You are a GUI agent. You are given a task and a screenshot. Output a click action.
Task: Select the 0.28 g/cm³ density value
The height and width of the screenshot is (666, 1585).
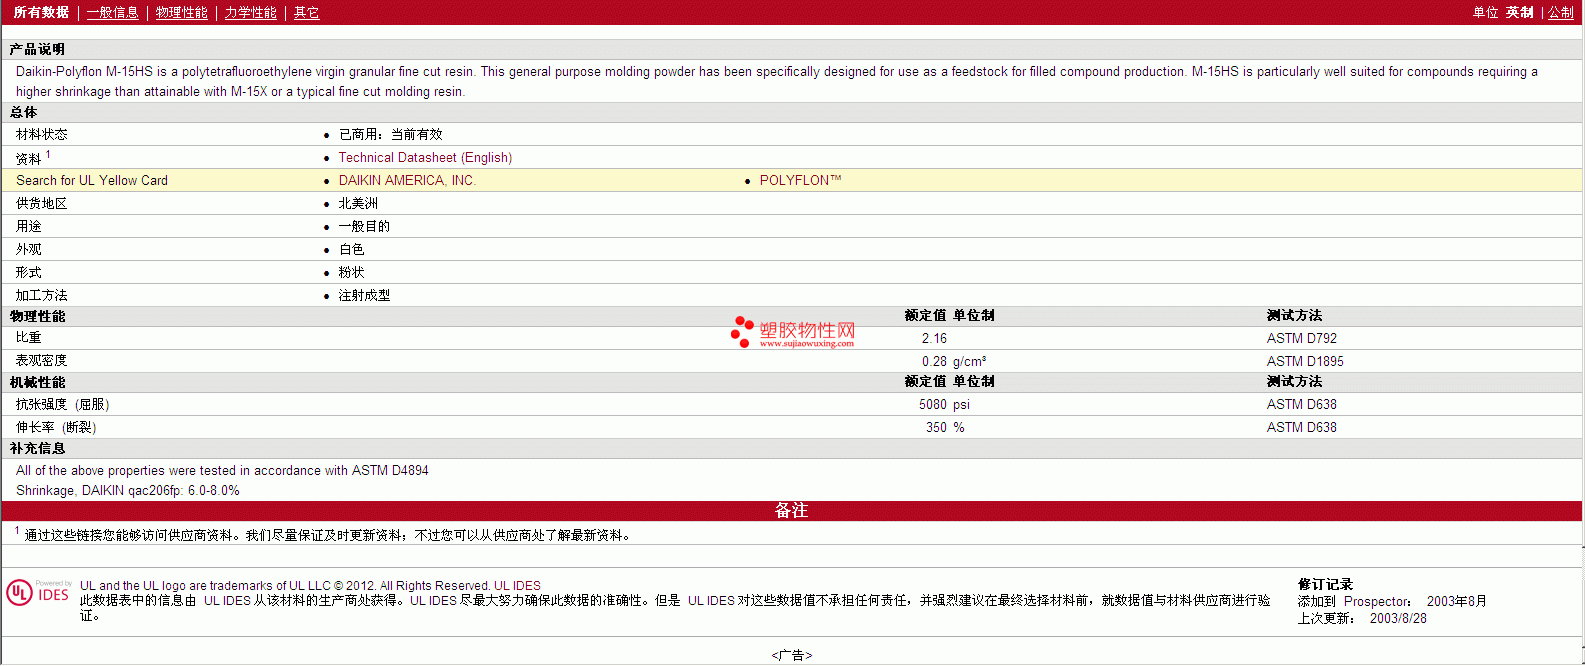(954, 361)
